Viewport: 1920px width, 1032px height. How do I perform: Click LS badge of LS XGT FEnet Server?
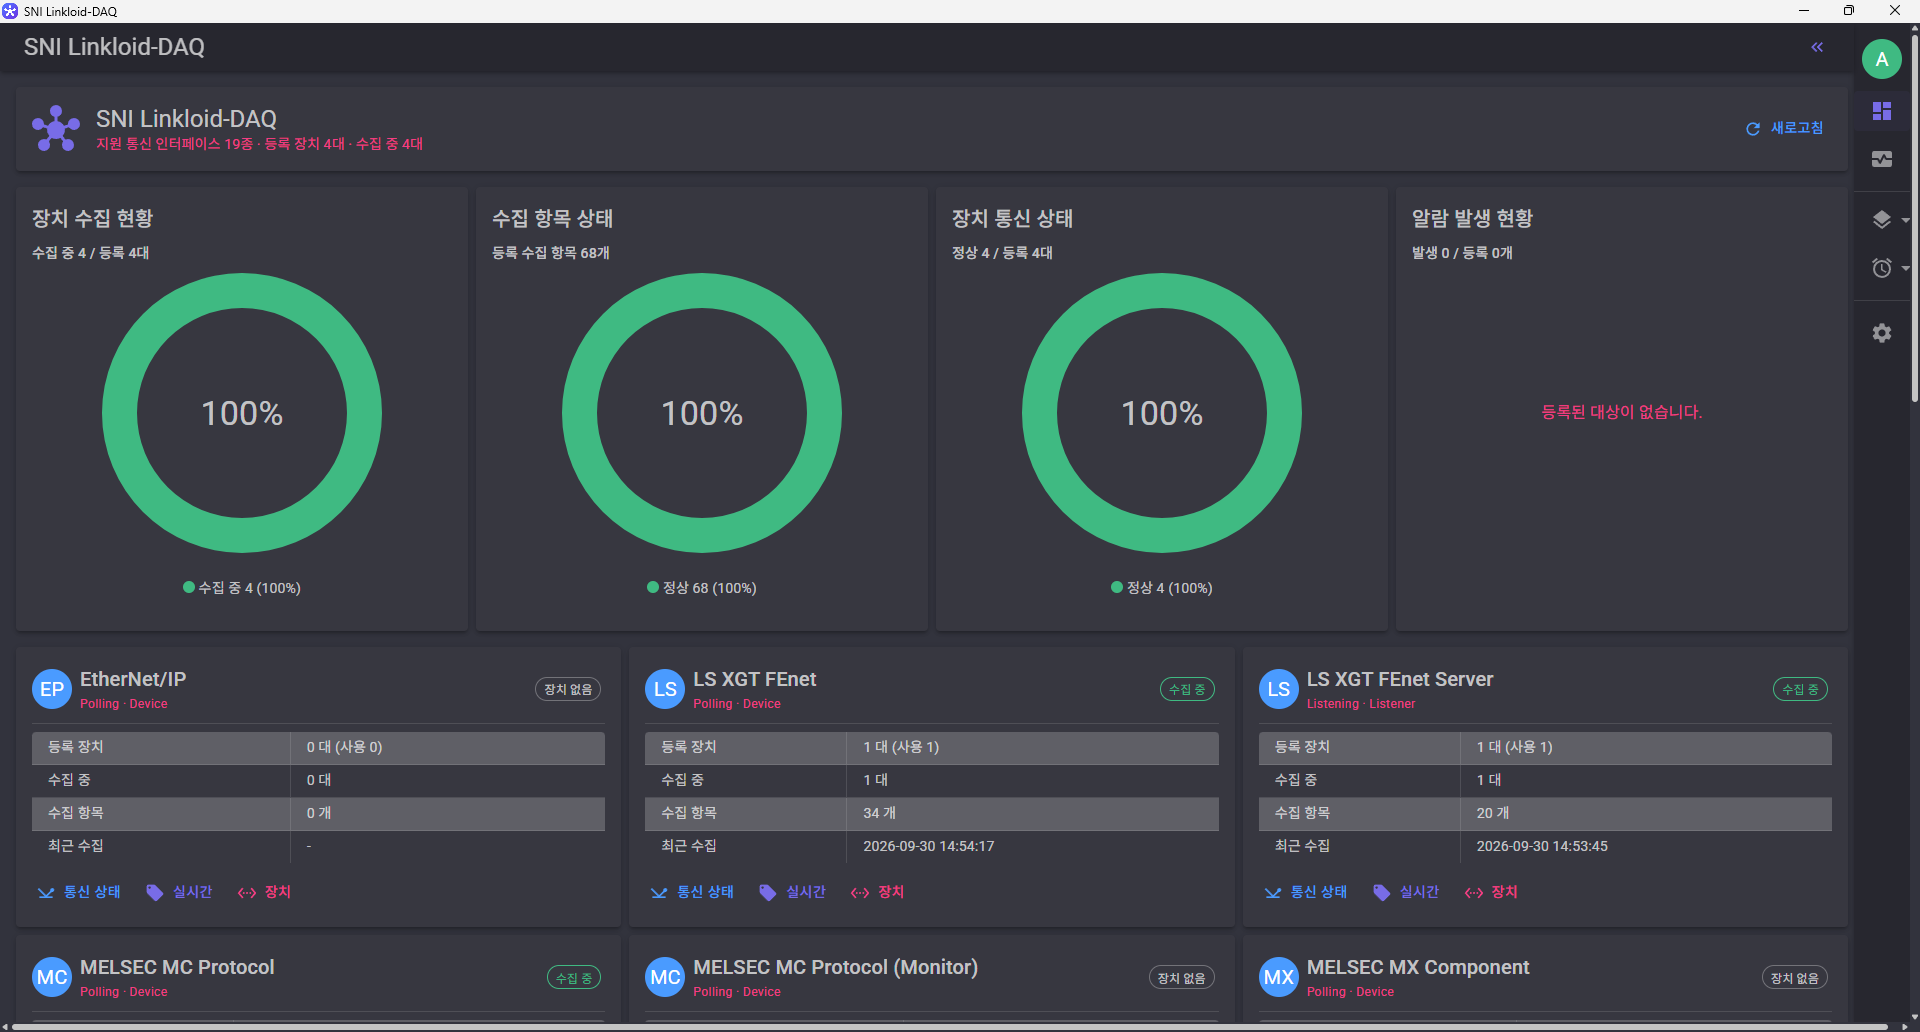click(1278, 689)
